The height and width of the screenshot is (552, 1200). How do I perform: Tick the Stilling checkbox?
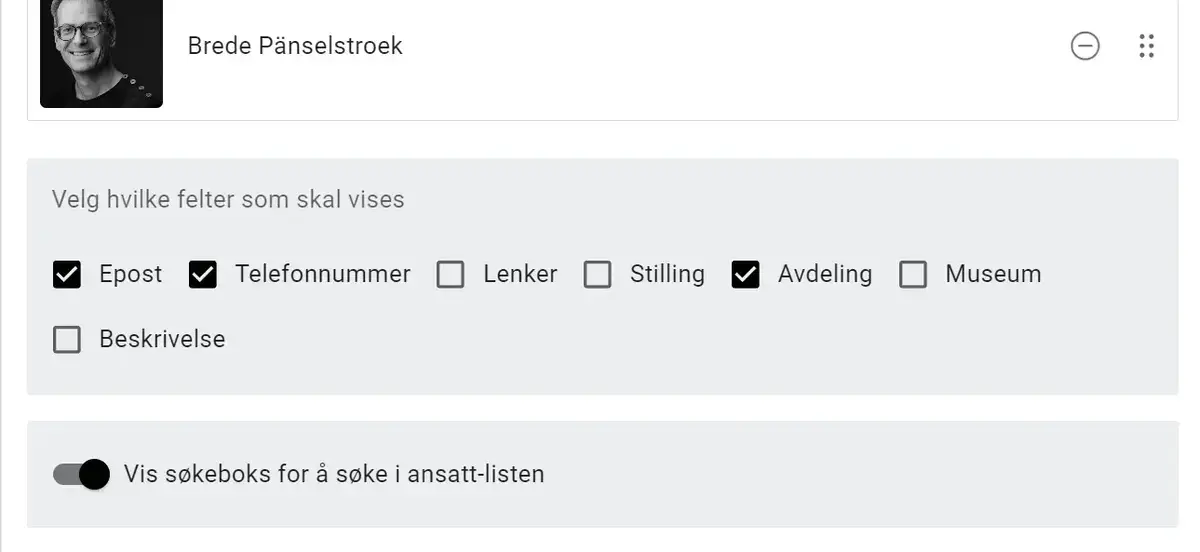pos(598,274)
